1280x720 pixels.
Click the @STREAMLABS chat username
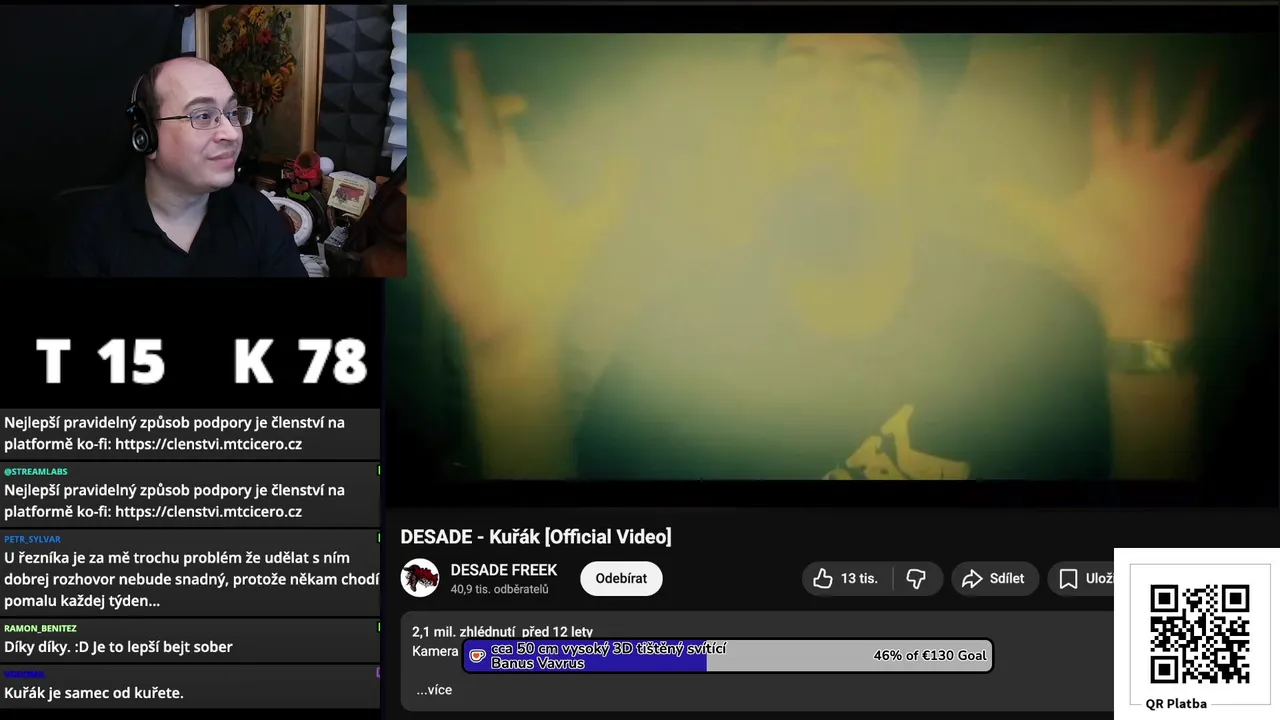(x=35, y=471)
